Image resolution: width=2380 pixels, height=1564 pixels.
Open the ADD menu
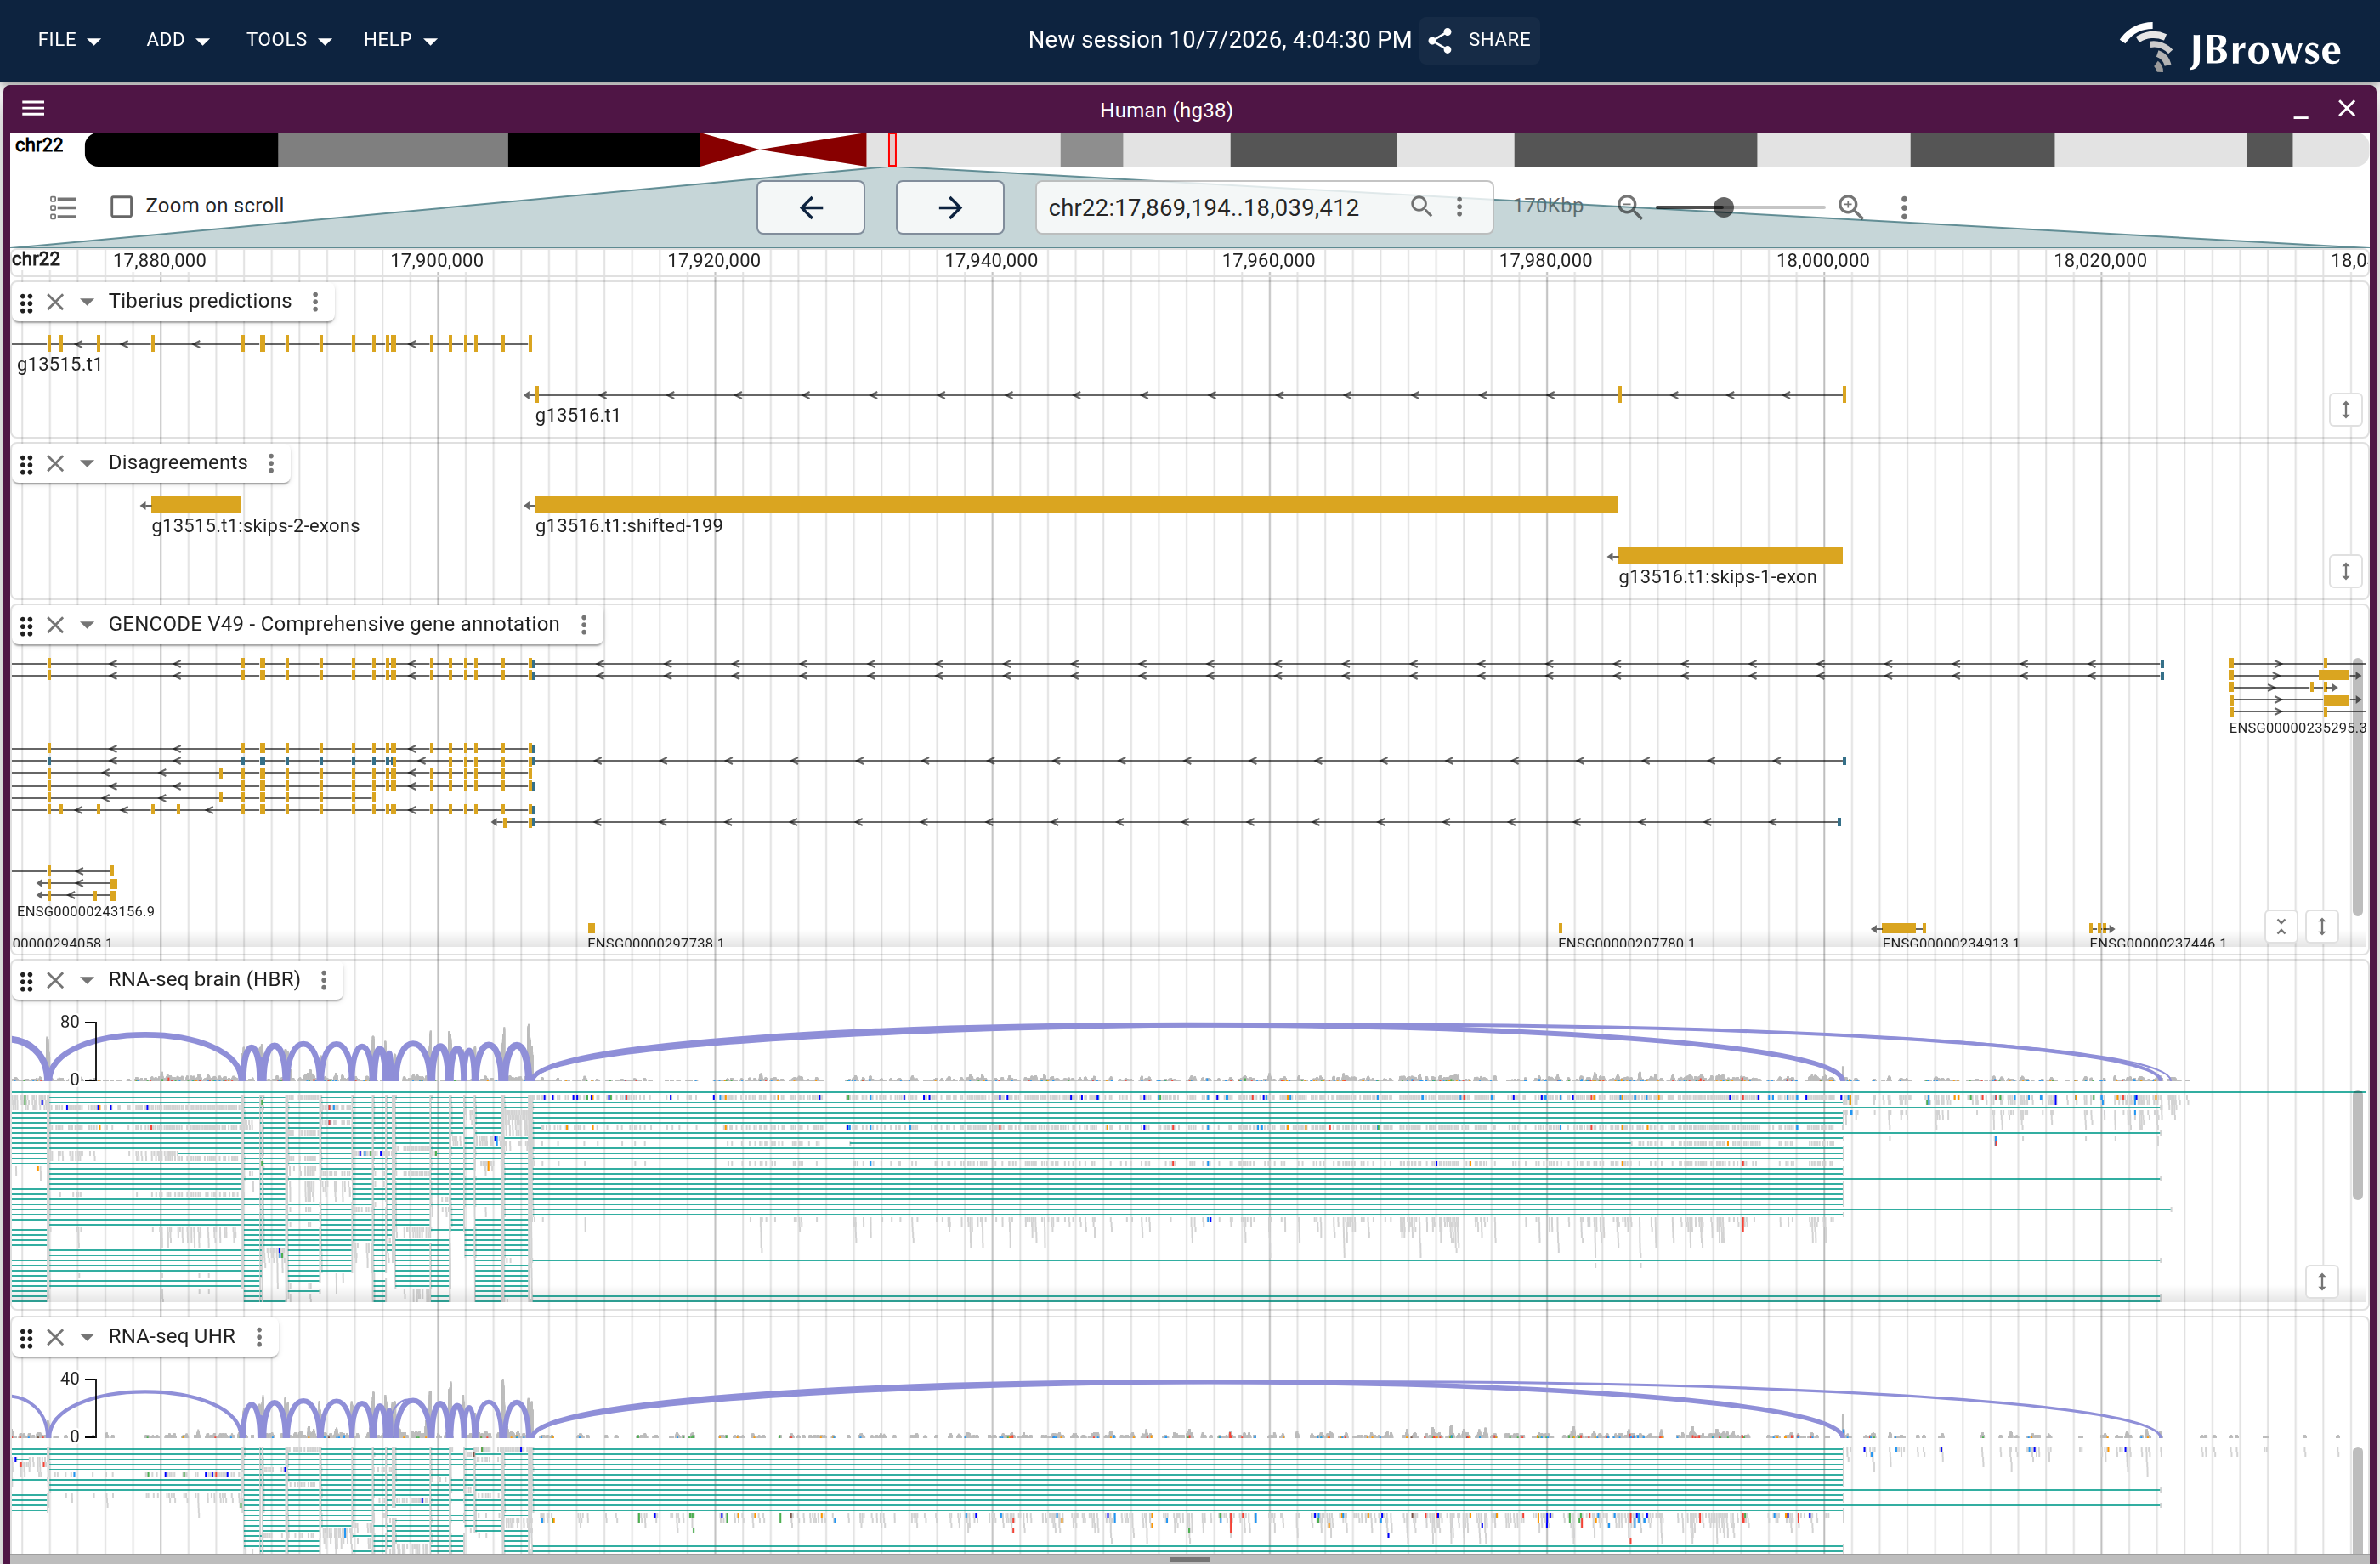coord(177,40)
